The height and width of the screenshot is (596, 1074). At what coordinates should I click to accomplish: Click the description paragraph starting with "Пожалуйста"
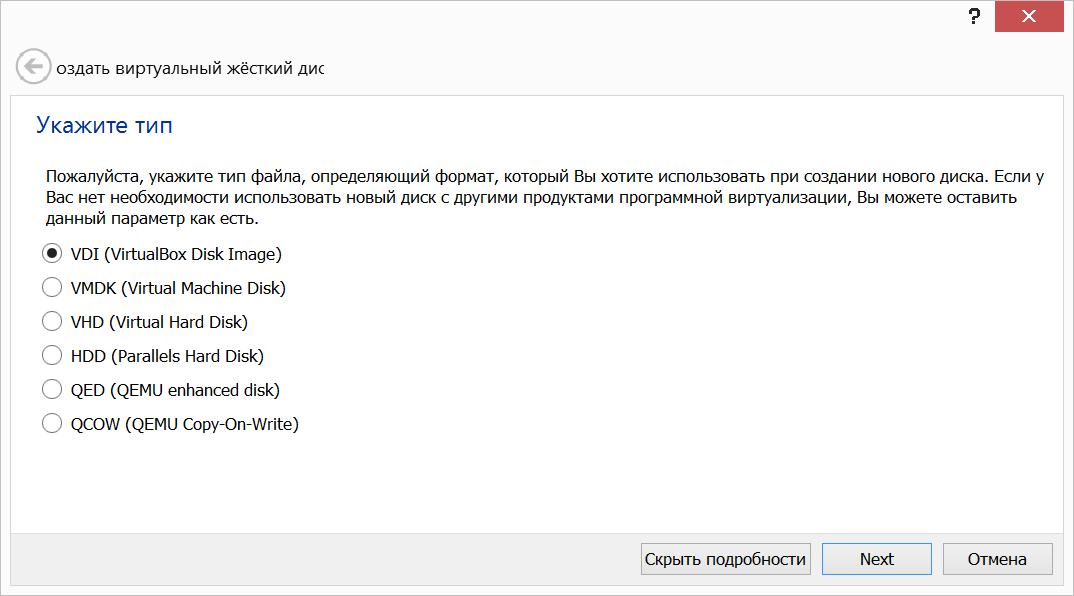coord(545,197)
